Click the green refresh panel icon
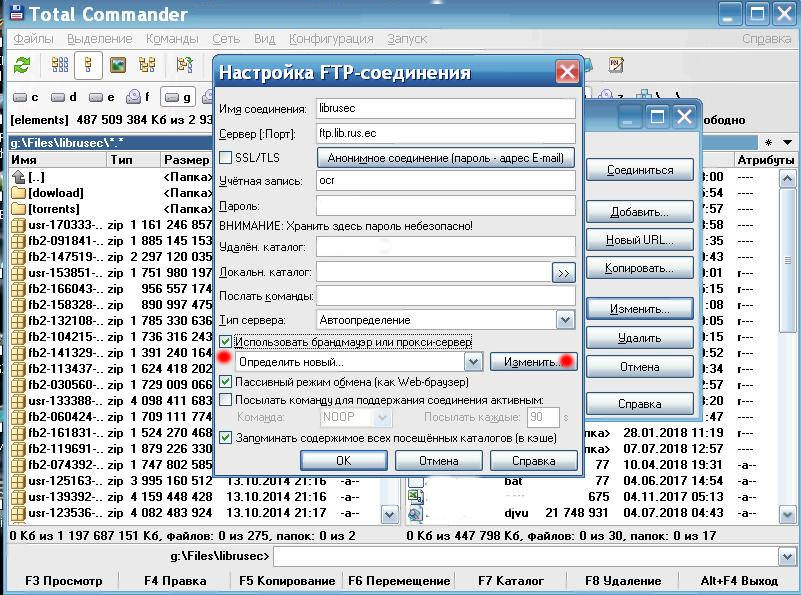801x595 pixels. pos(22,65)
